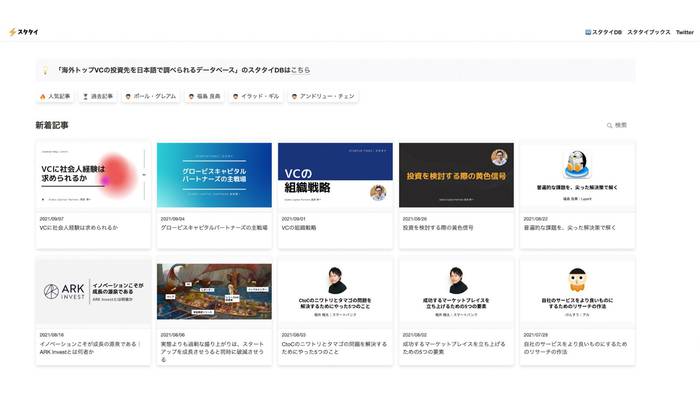Follow the こちら link in banner
The height and width of the screenshot is (393, 700).
300,70
